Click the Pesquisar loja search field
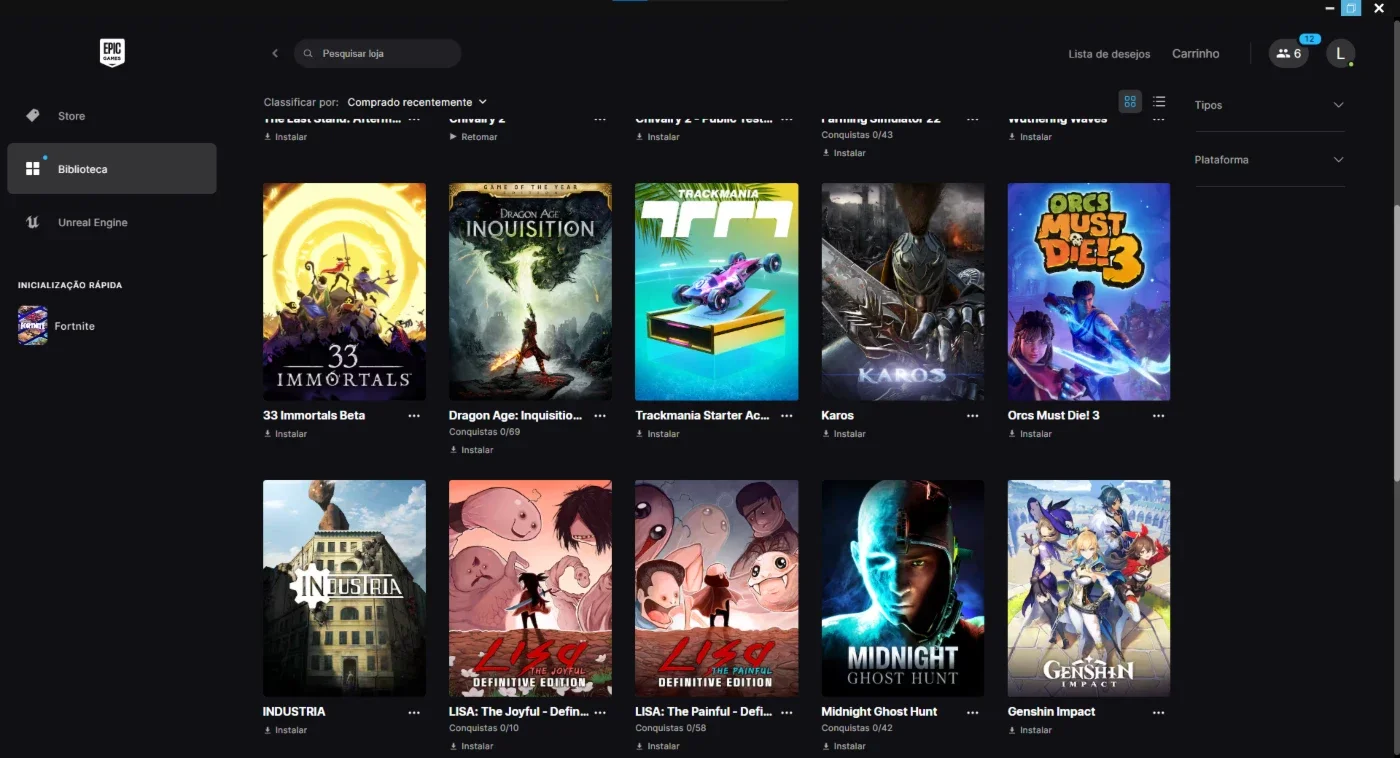The width and height of the screenshot is (1400, 758). (377, 53)
